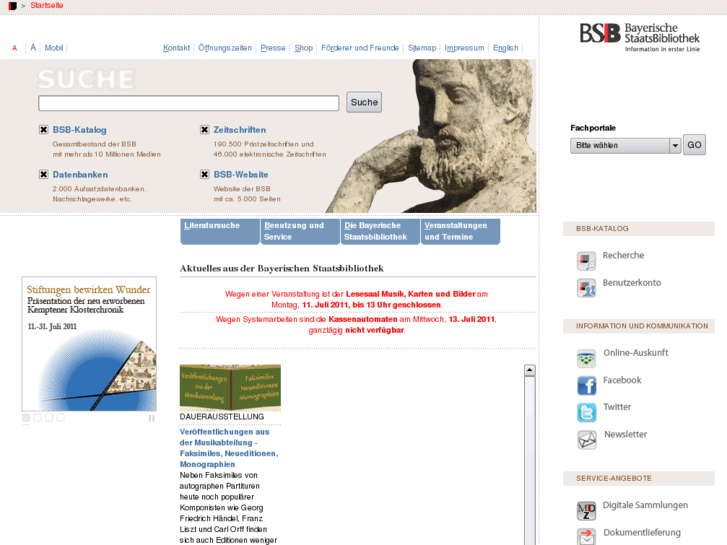
Task: Open the Sitemap link
Action: pyautogui.click(x=422, y=48)
